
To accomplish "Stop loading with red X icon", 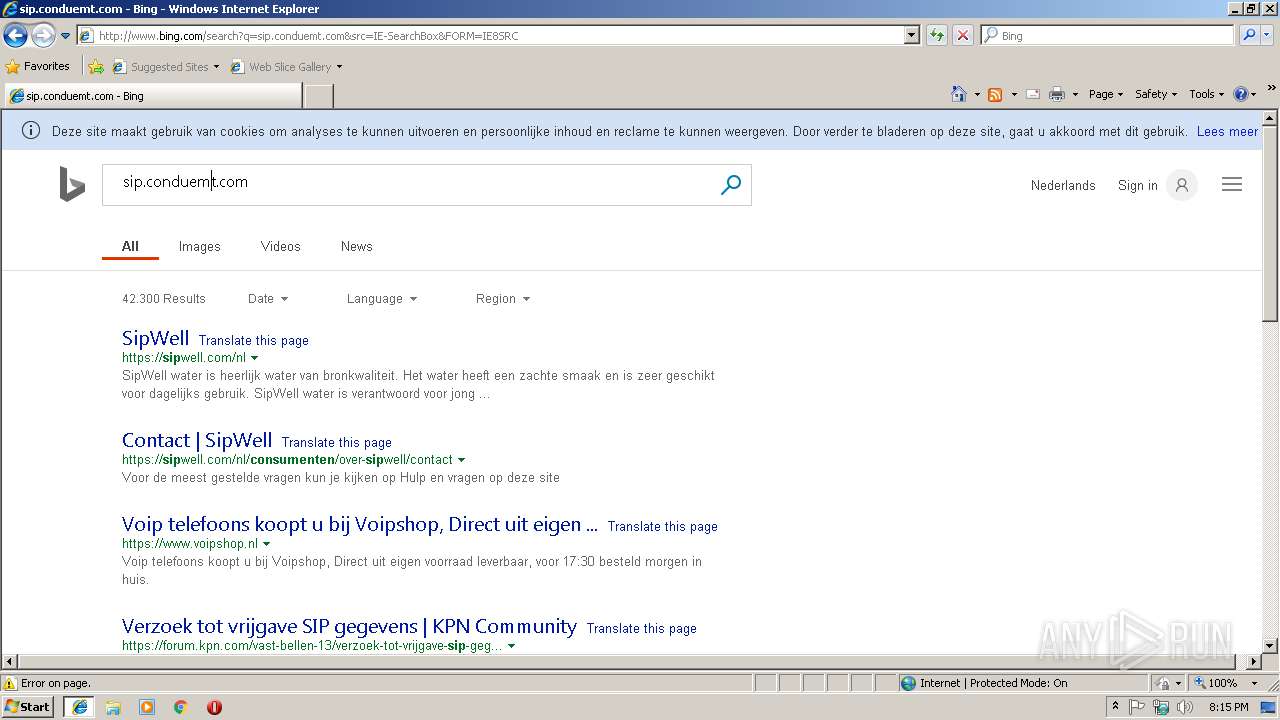I will pos(962,35).
